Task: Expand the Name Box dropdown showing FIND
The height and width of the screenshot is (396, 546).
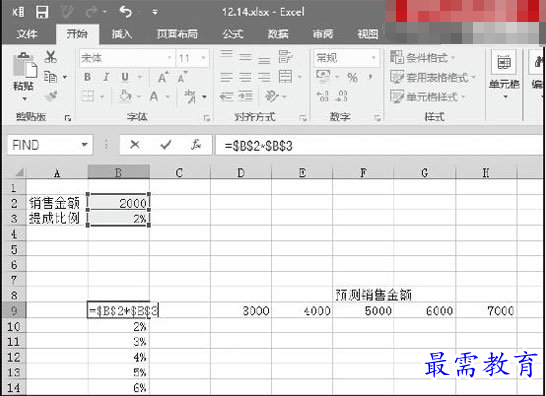Action: point(84,145)
